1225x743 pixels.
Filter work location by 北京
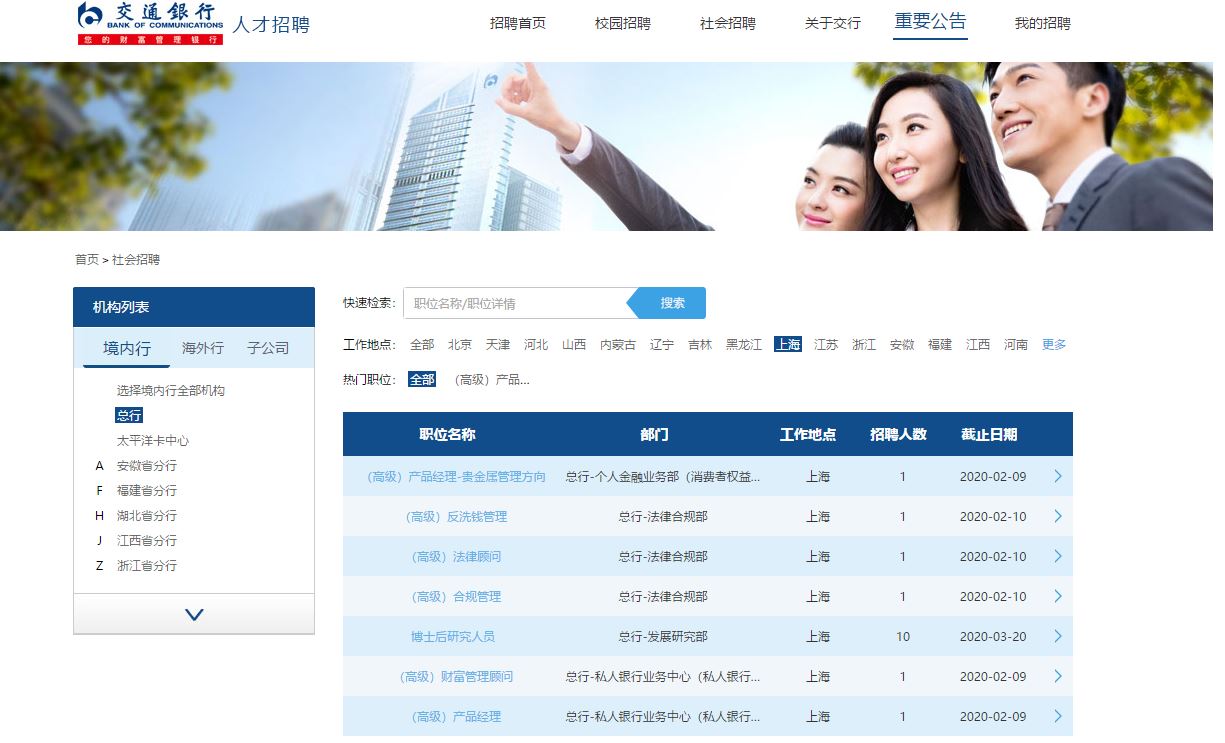point(460,344)
